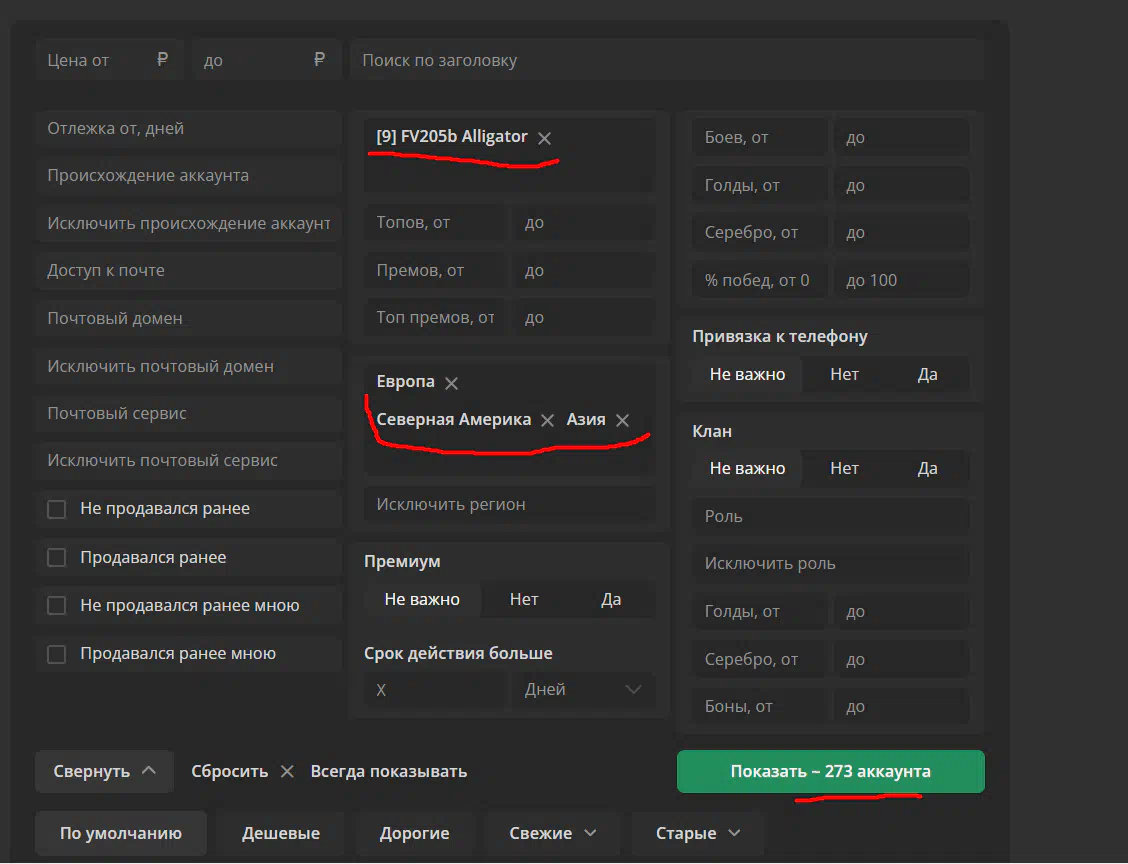Set Клан filter to Не важно
This screenshot has width=1128, height=864.
coord(747,468)
